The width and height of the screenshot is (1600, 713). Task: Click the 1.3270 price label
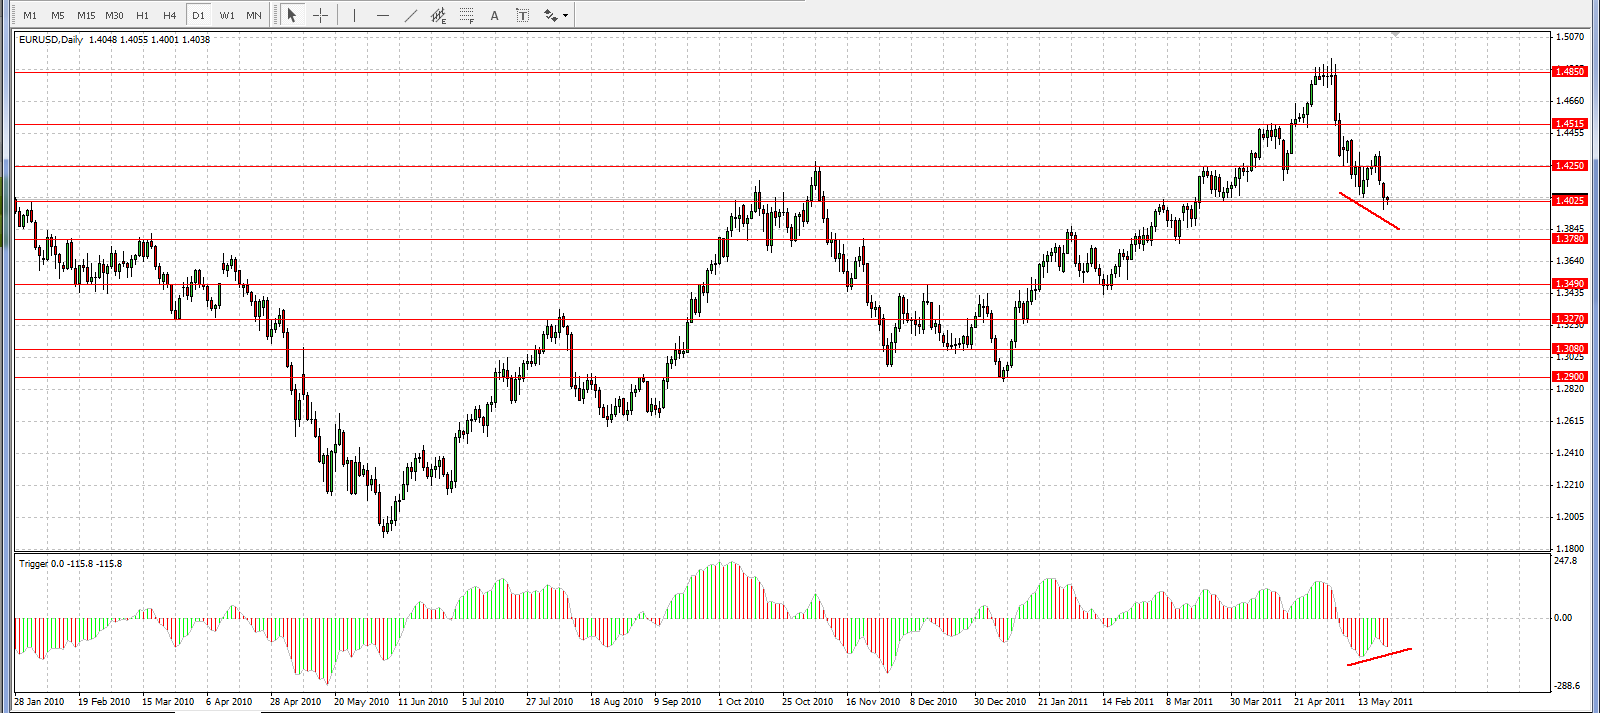click(1569, 319)
